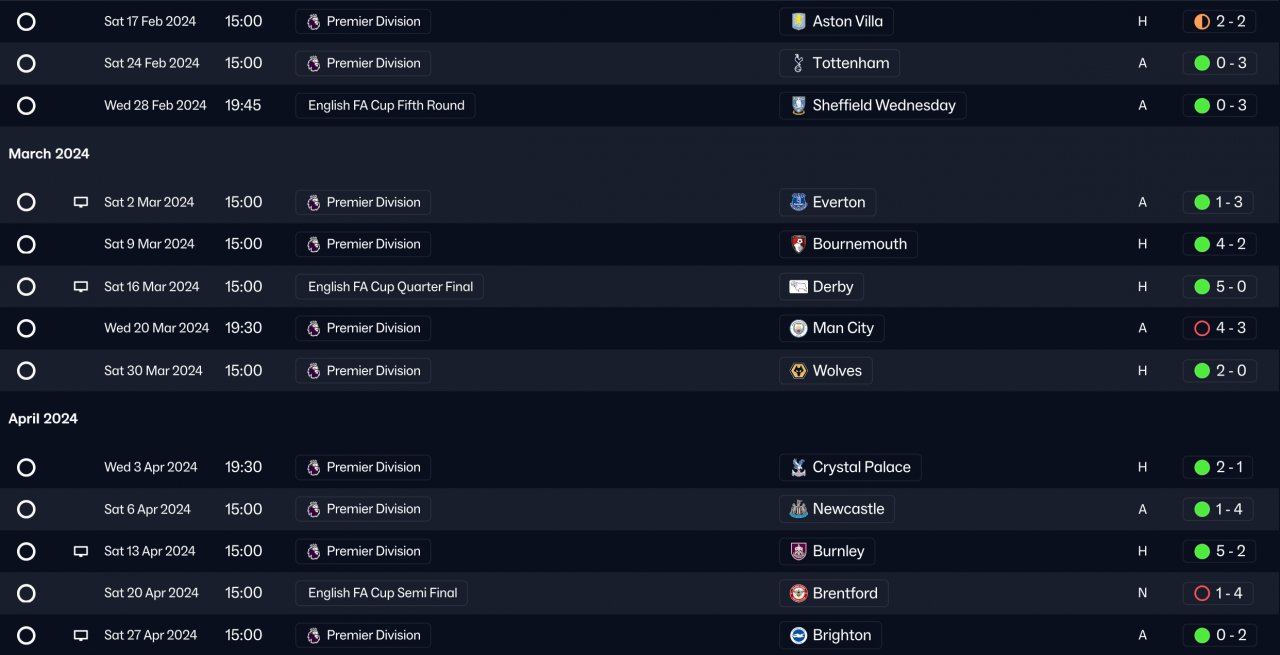
Task: Open the English FA Cup Quarter Final competition
Action: click(390, 287)
